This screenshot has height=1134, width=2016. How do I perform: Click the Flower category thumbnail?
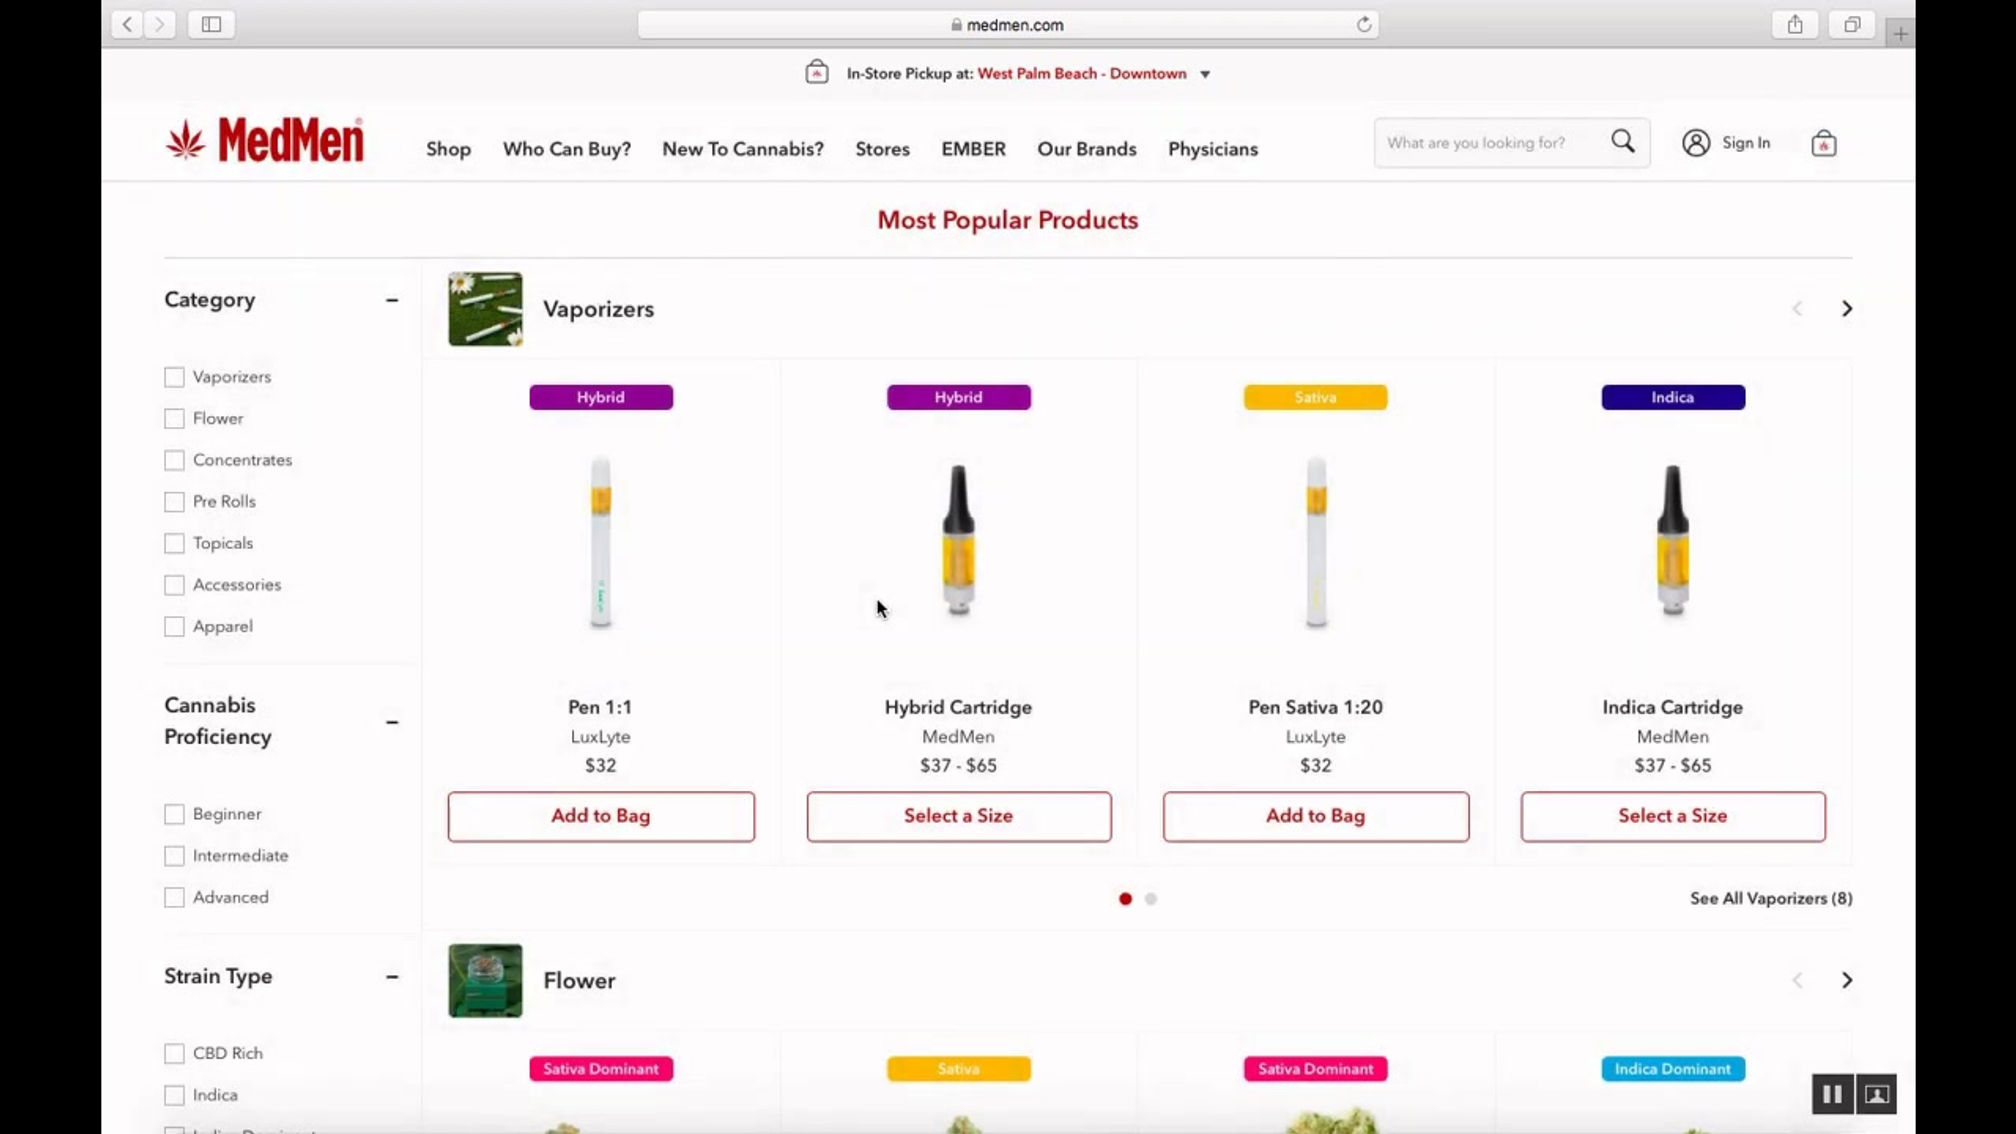click(x=485, y=980)
